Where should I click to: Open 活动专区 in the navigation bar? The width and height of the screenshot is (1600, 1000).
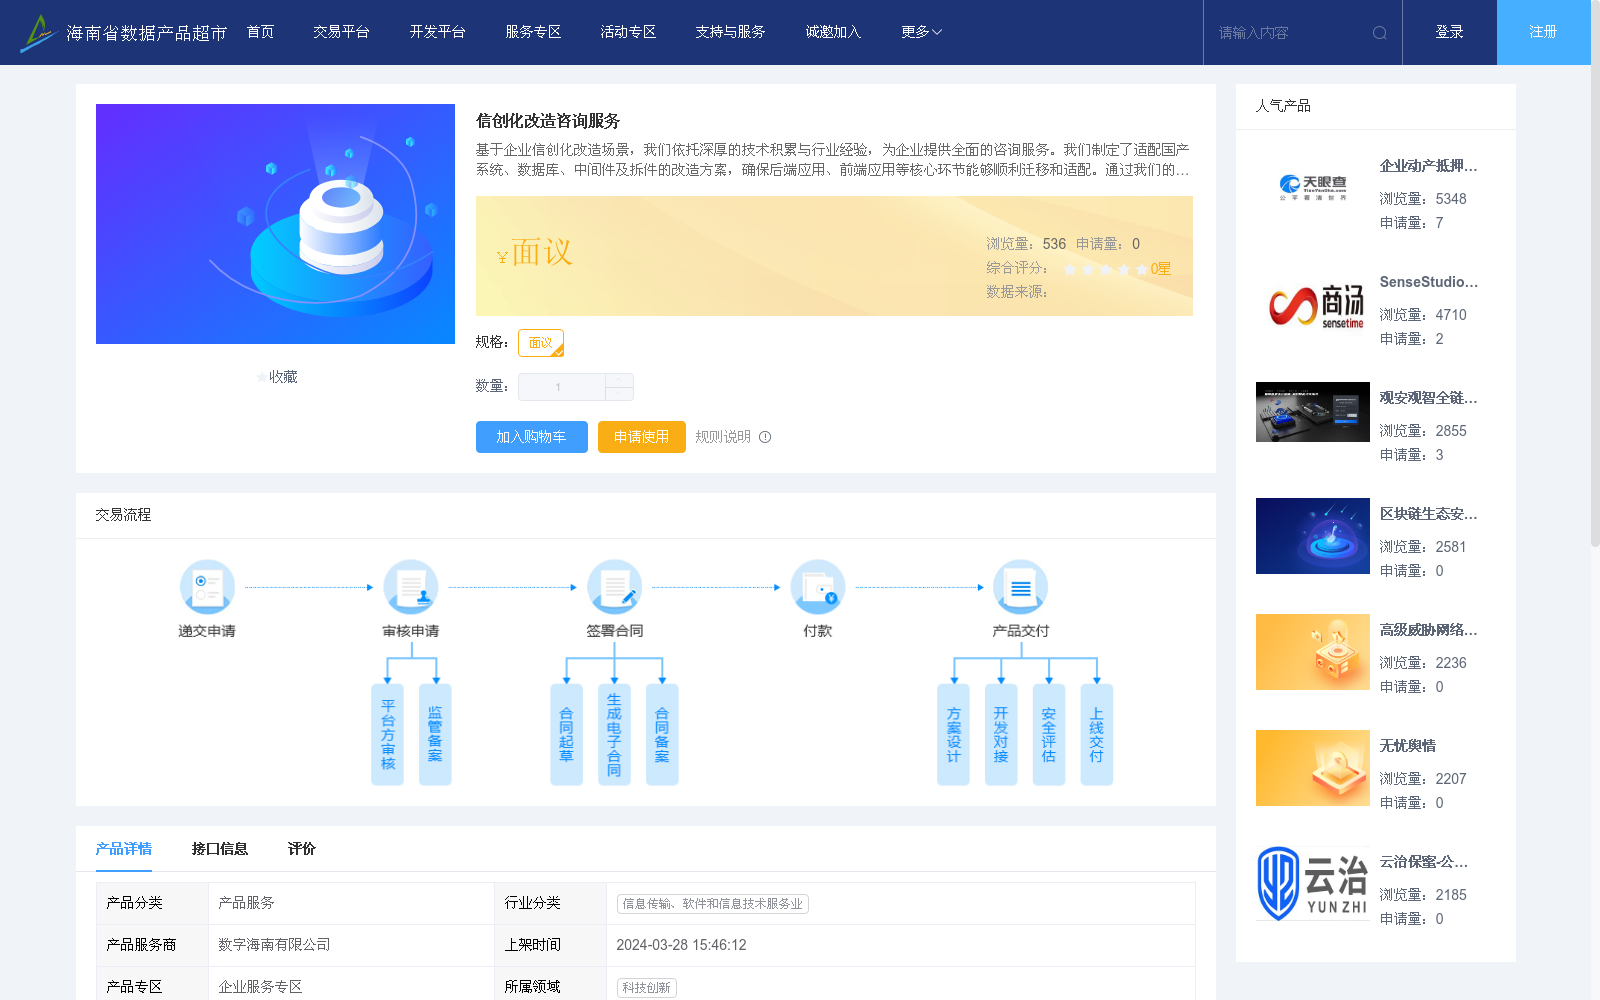628,32
